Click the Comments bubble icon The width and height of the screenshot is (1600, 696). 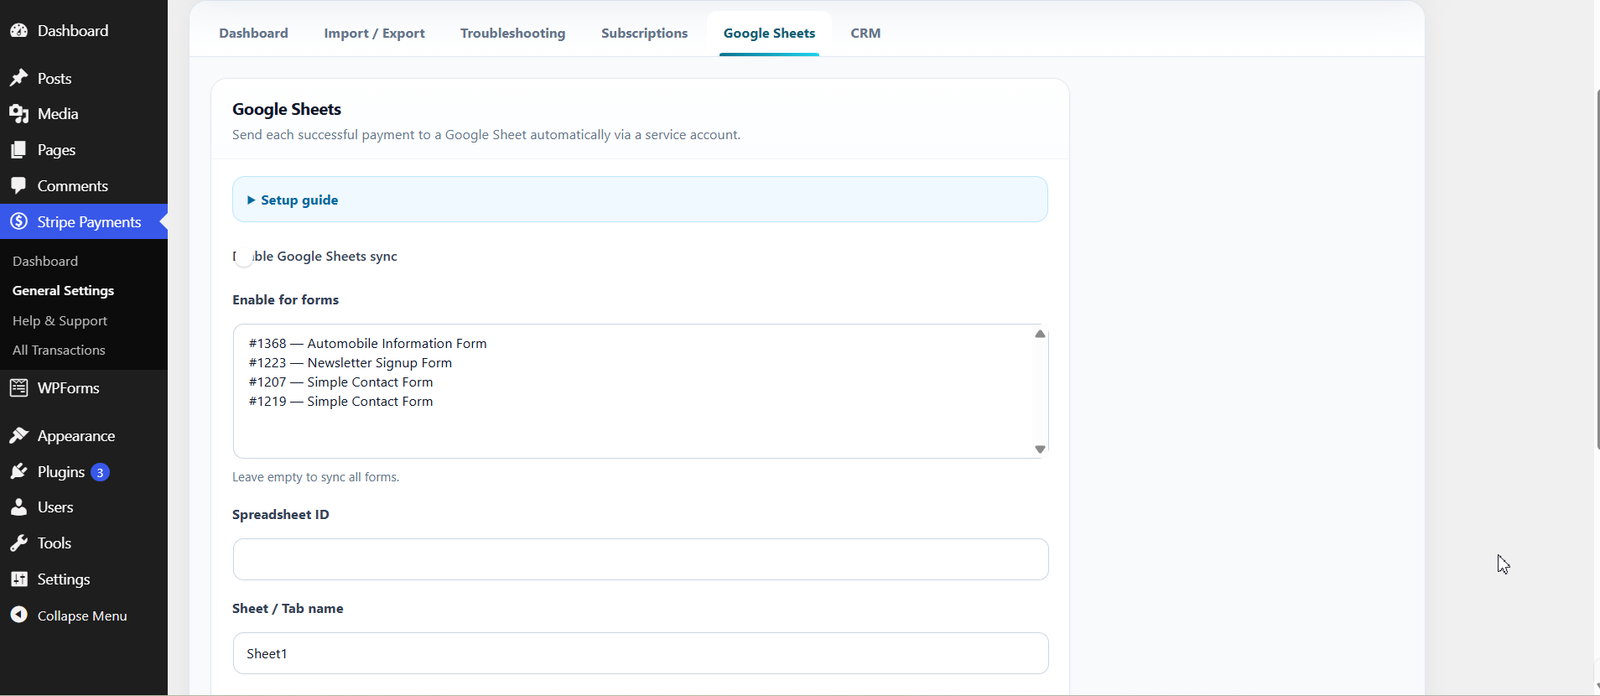pyautogui.click(x=19, y=186)
